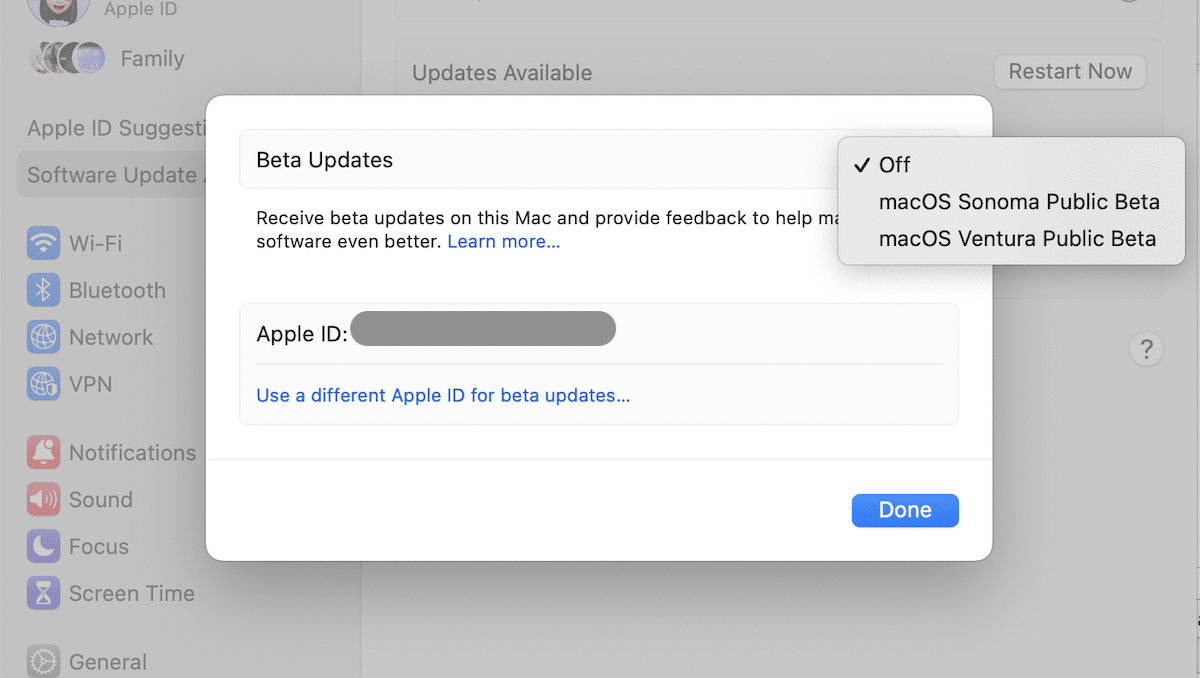Open Sound settings via the speaker icon
This screenshot has height=678, width=1200.
click(42, 499)
